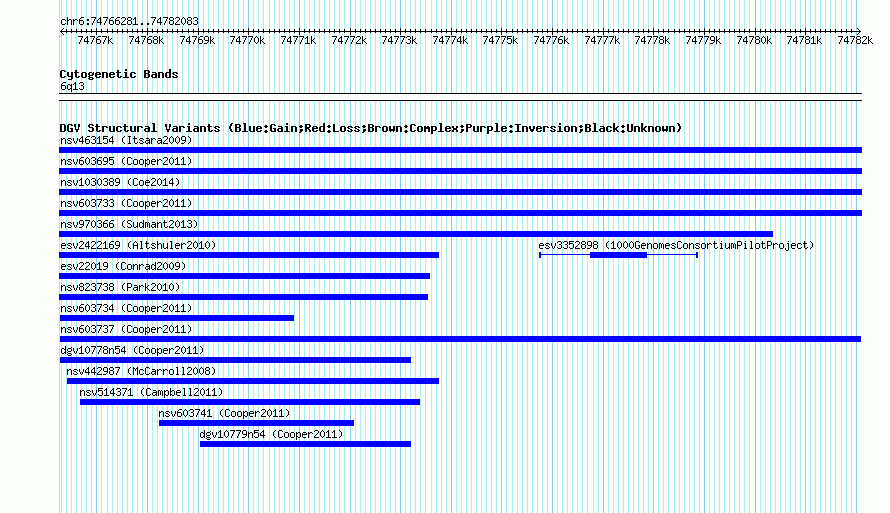Image resolution: width=890 pixels, height=513 pixels.
Task: Click the nsv823738 blue variant bar
Action: (x=244, y=297)
